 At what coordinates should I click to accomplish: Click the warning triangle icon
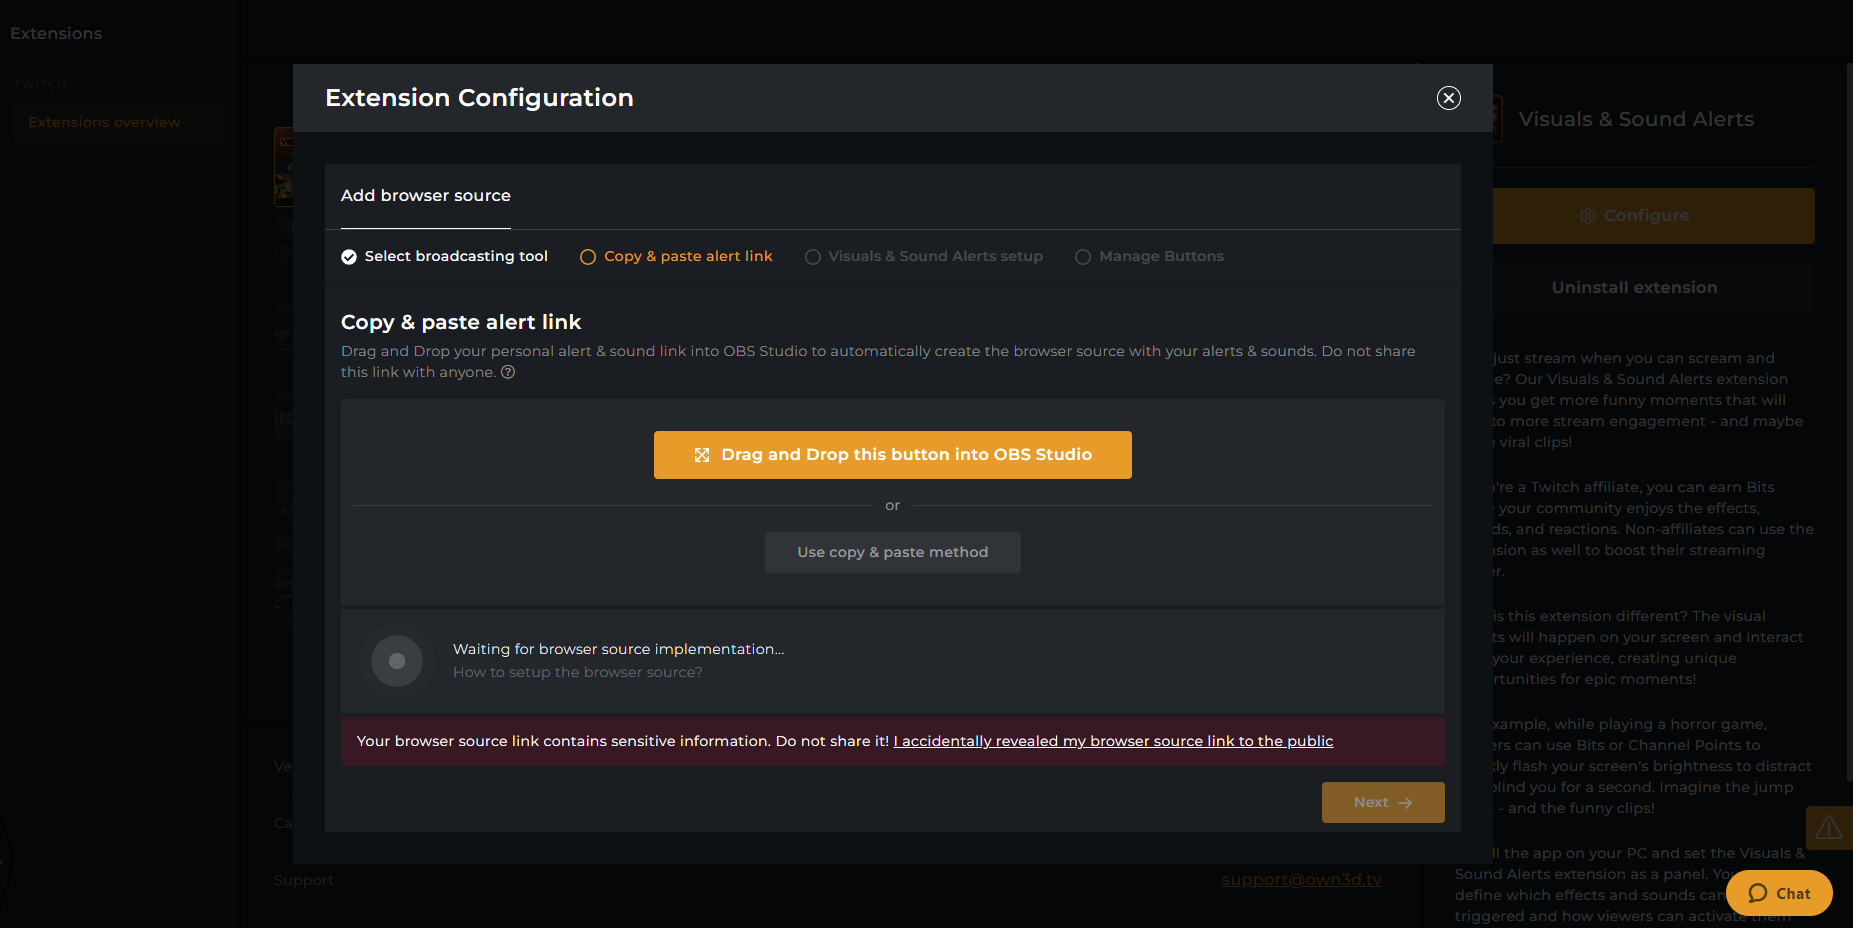coord(1829,828)
